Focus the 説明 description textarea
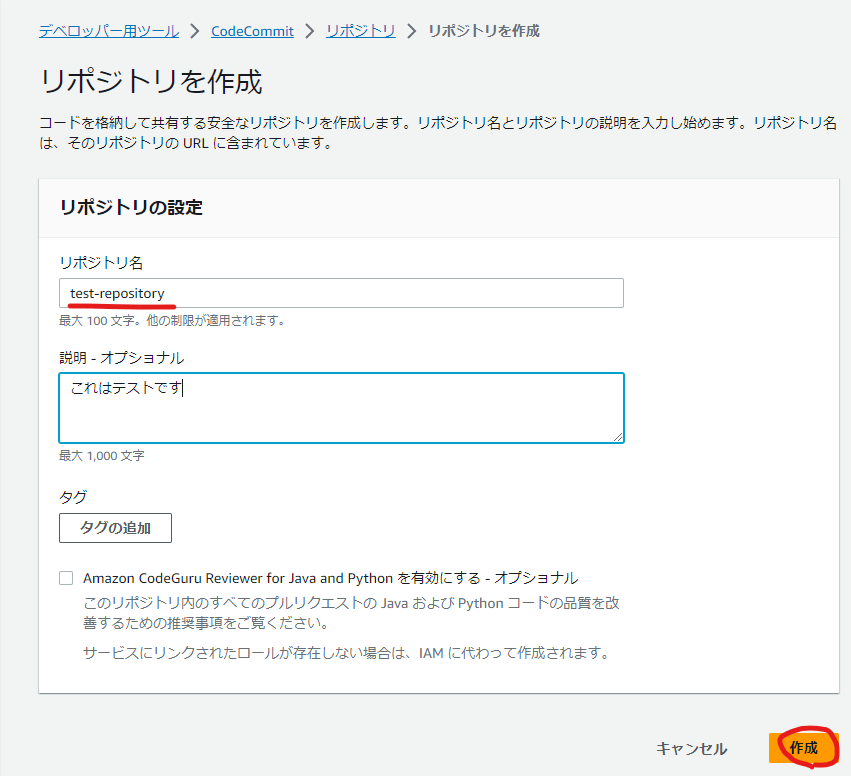This screenshot has width=851, height=776. pyautogui.click(x=341, y=408)
